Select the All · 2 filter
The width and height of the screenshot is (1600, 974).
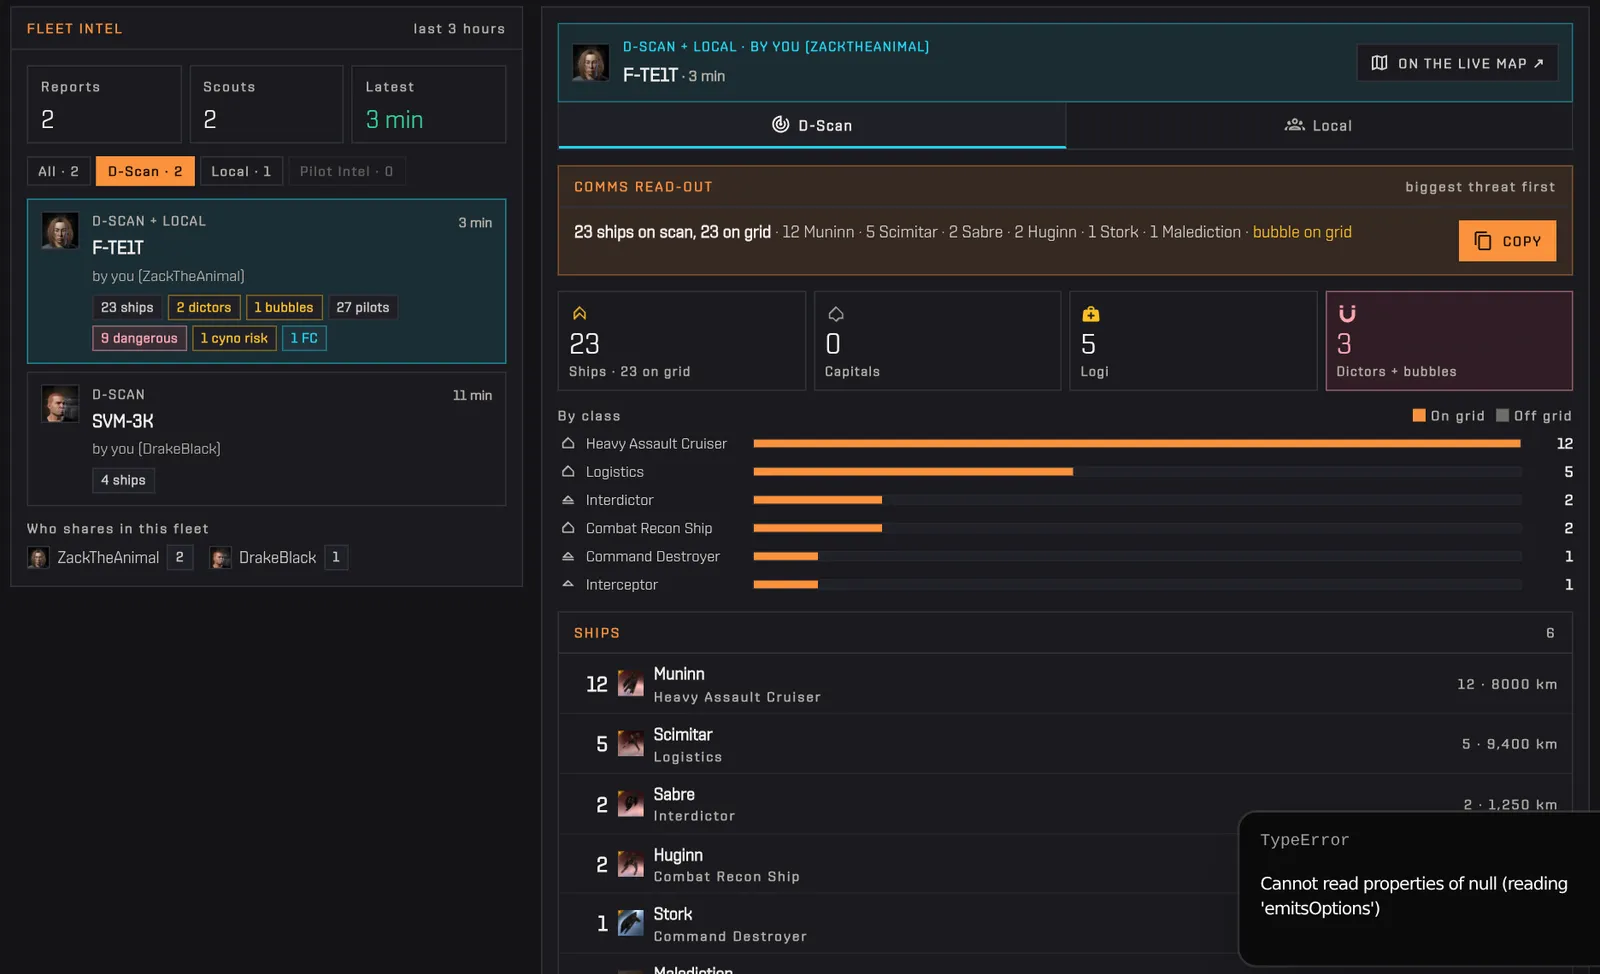(x=58, y=171)
